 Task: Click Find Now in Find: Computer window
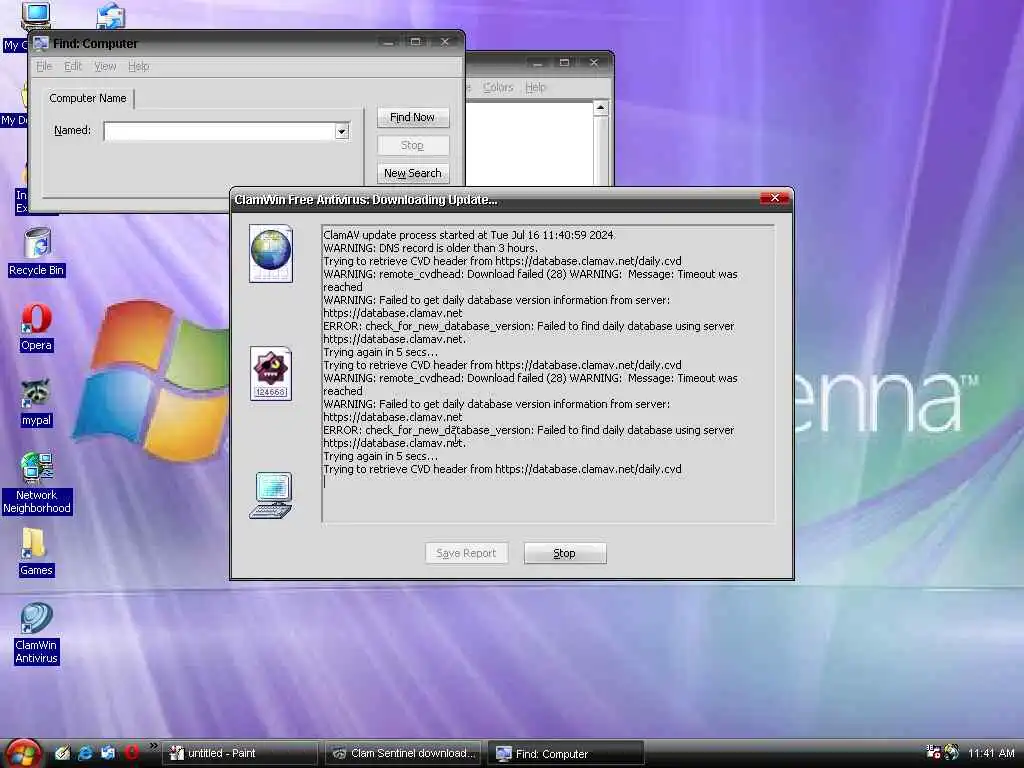[413, 118]
